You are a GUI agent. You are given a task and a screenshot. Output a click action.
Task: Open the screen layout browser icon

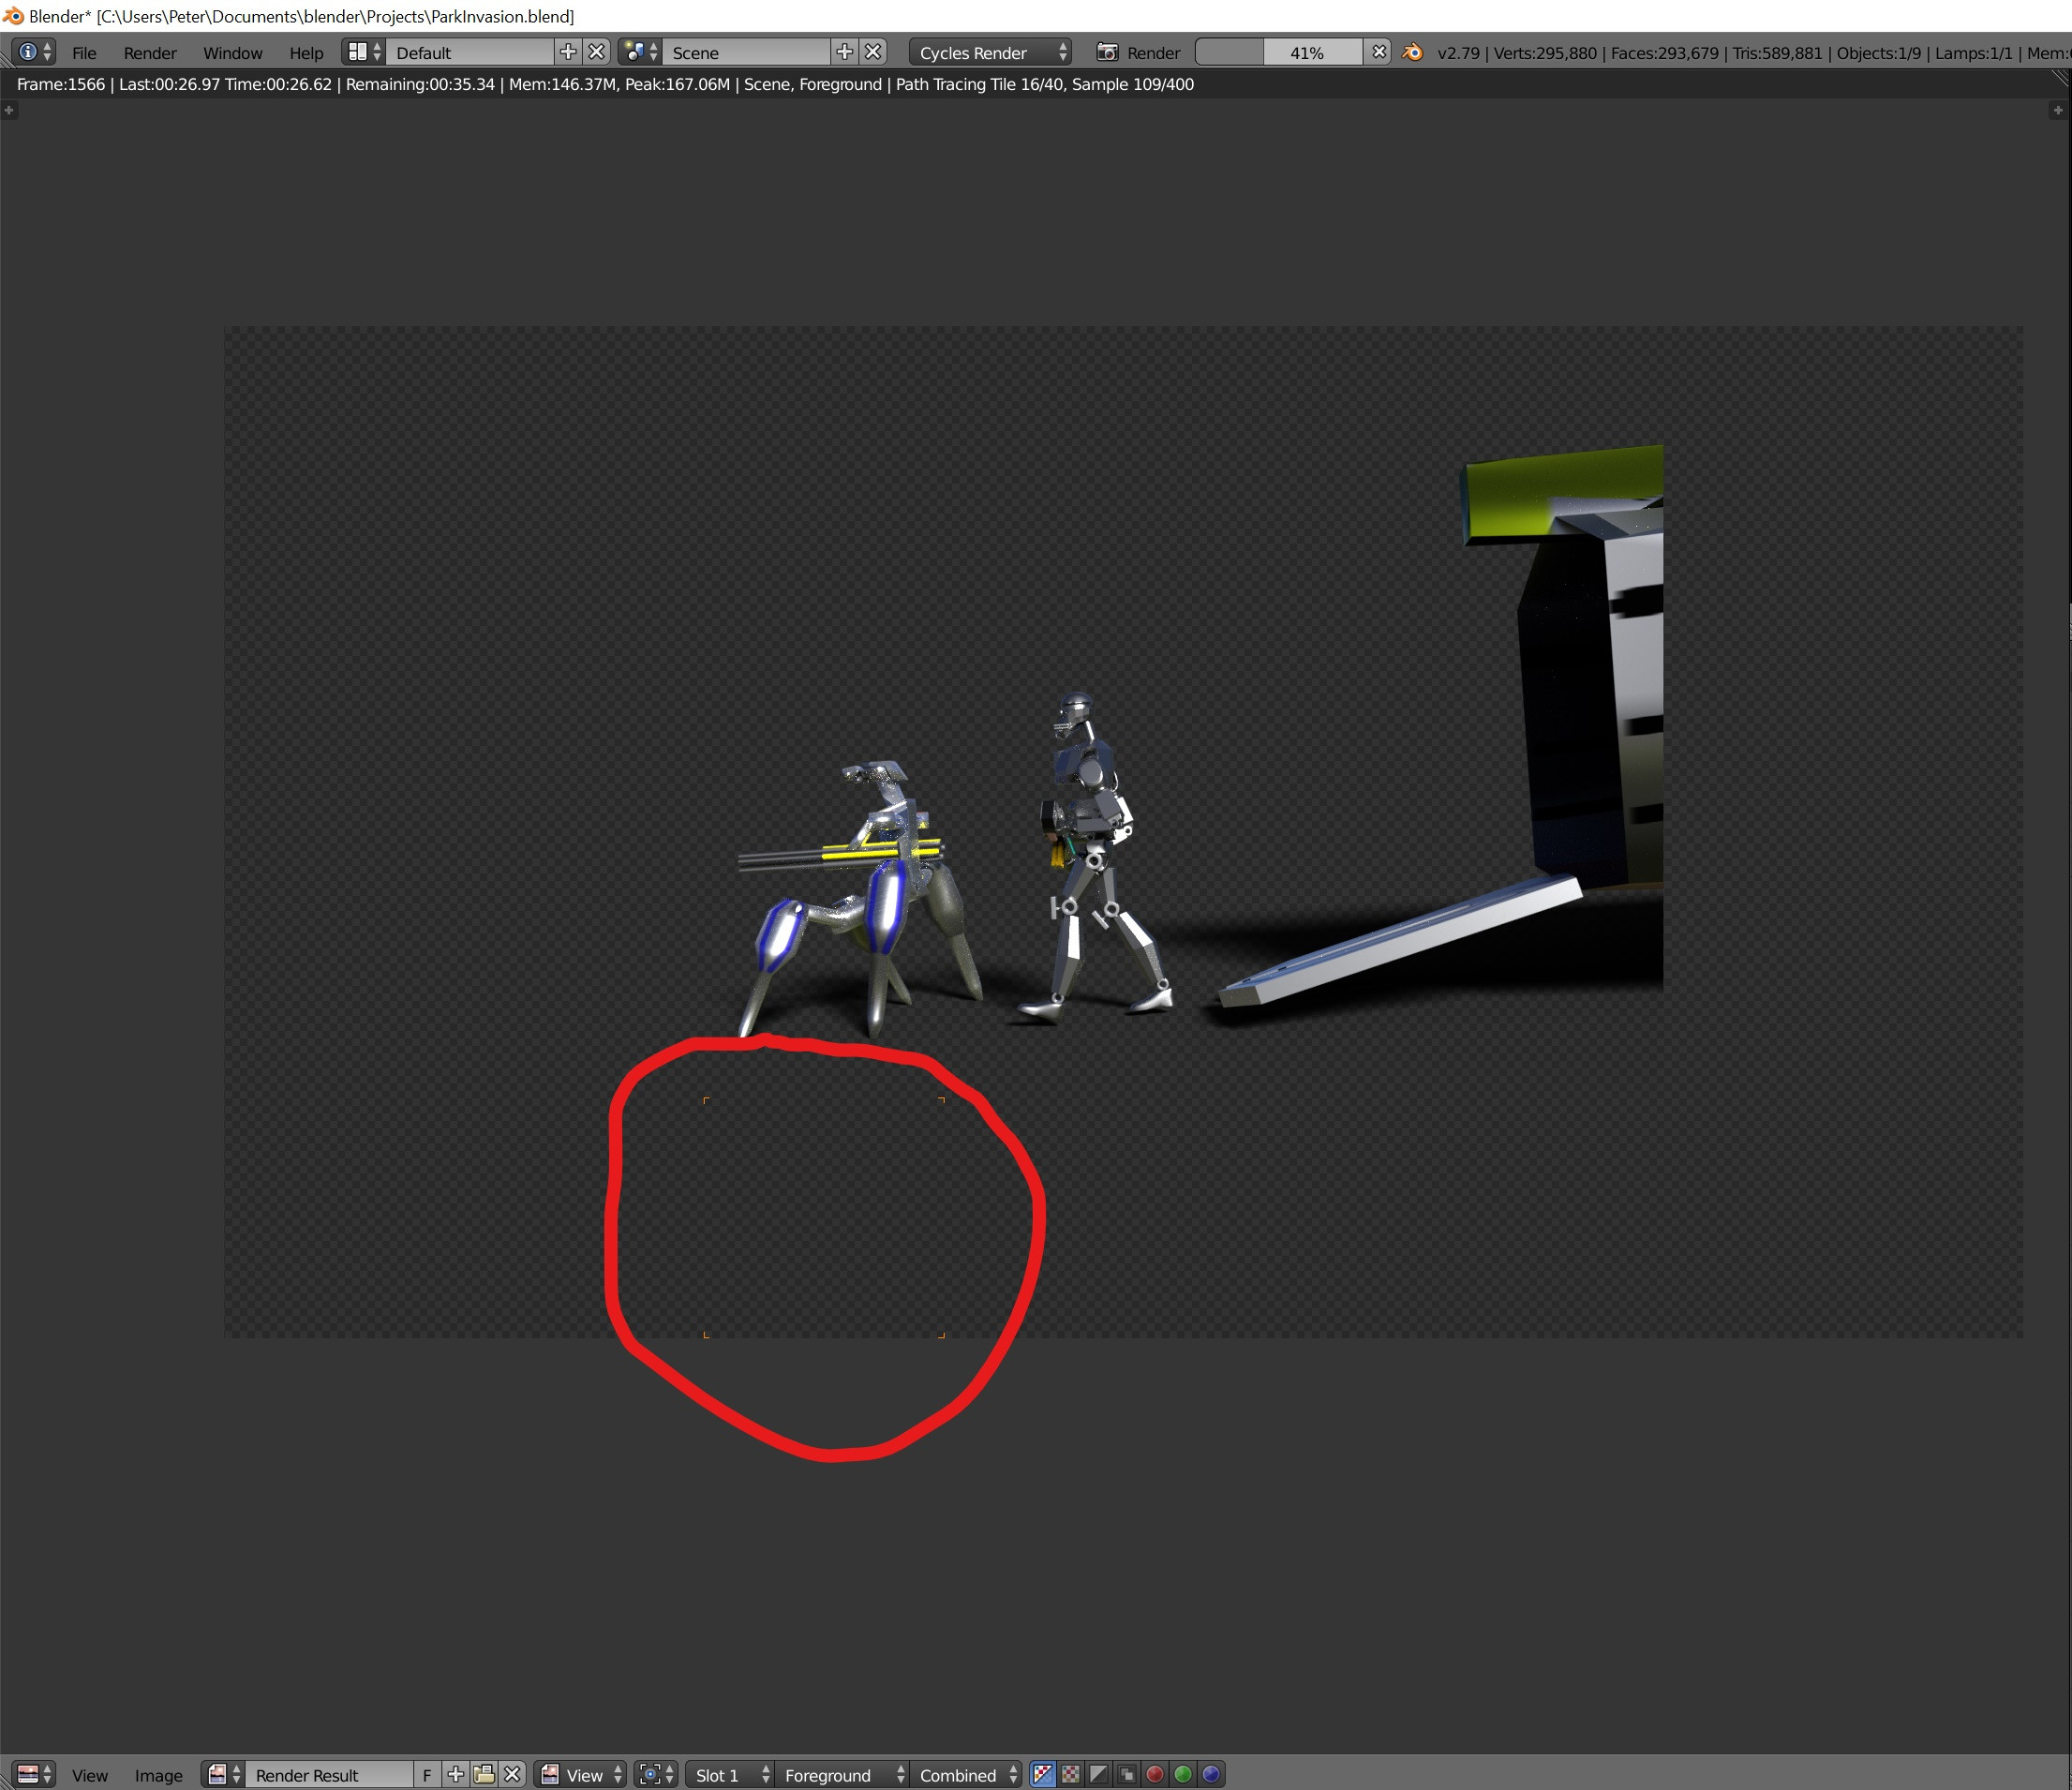(x=364, y=52)
